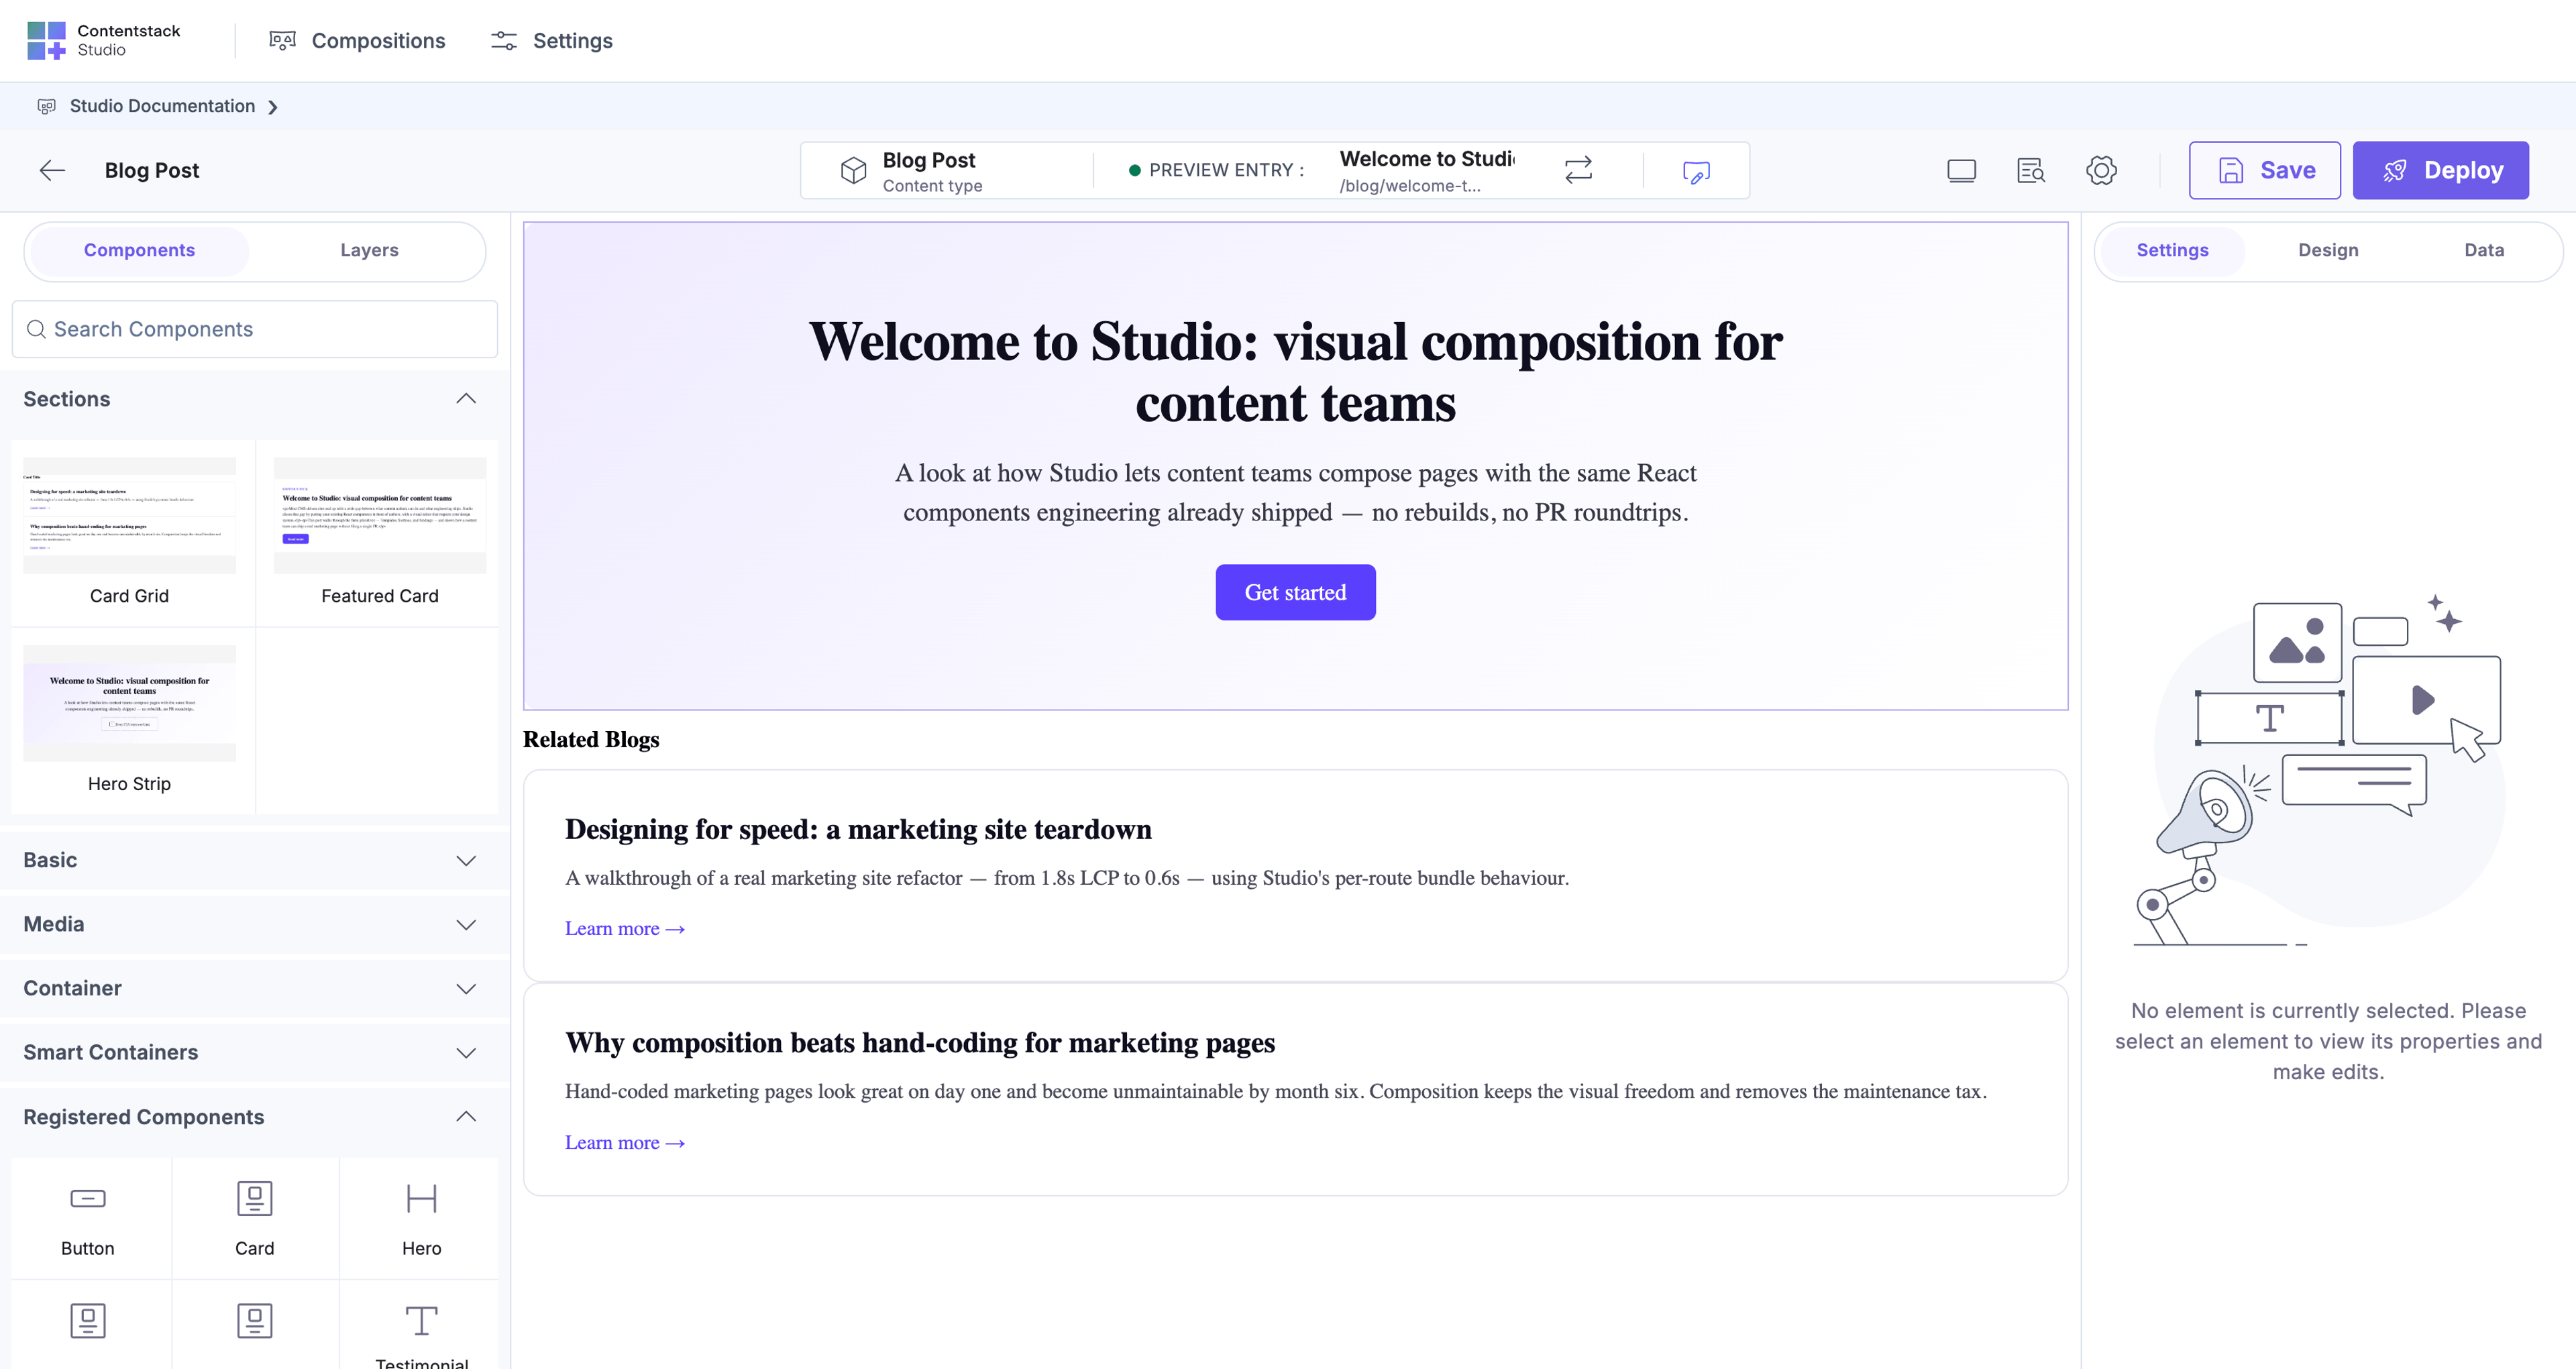Click the Save button floppy disk icon
This screenshot has height=1369, width=2576.
point(2231,171)
